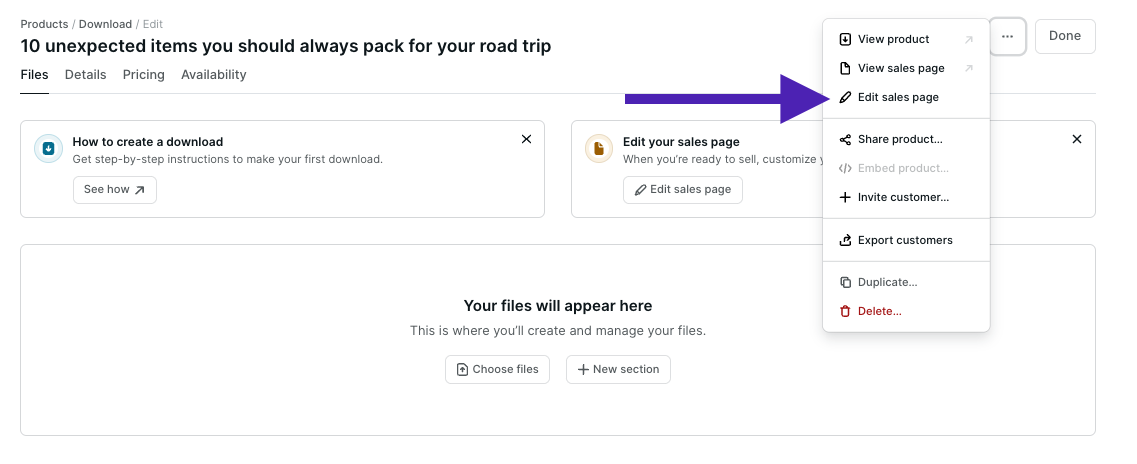Open the Pricing tab

(x=144, y=75)
